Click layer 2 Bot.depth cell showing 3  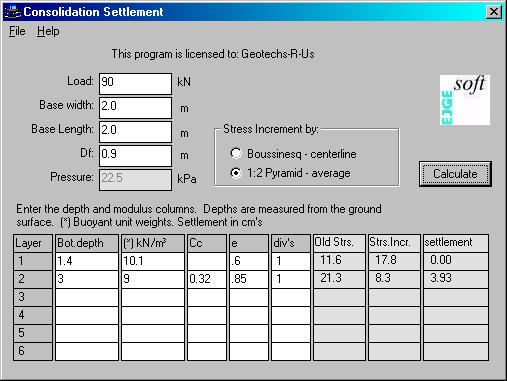(87, 279)
